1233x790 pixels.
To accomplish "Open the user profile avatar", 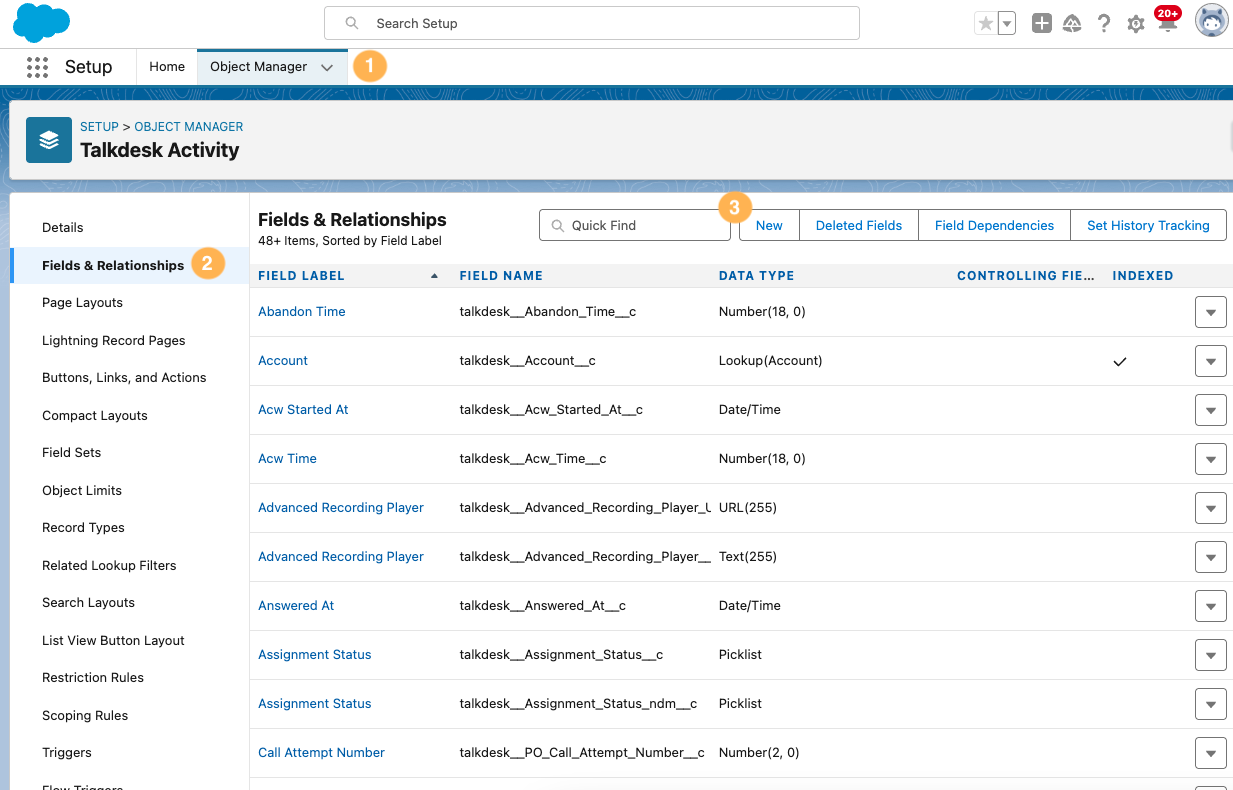I will (x=1212, y=21).
